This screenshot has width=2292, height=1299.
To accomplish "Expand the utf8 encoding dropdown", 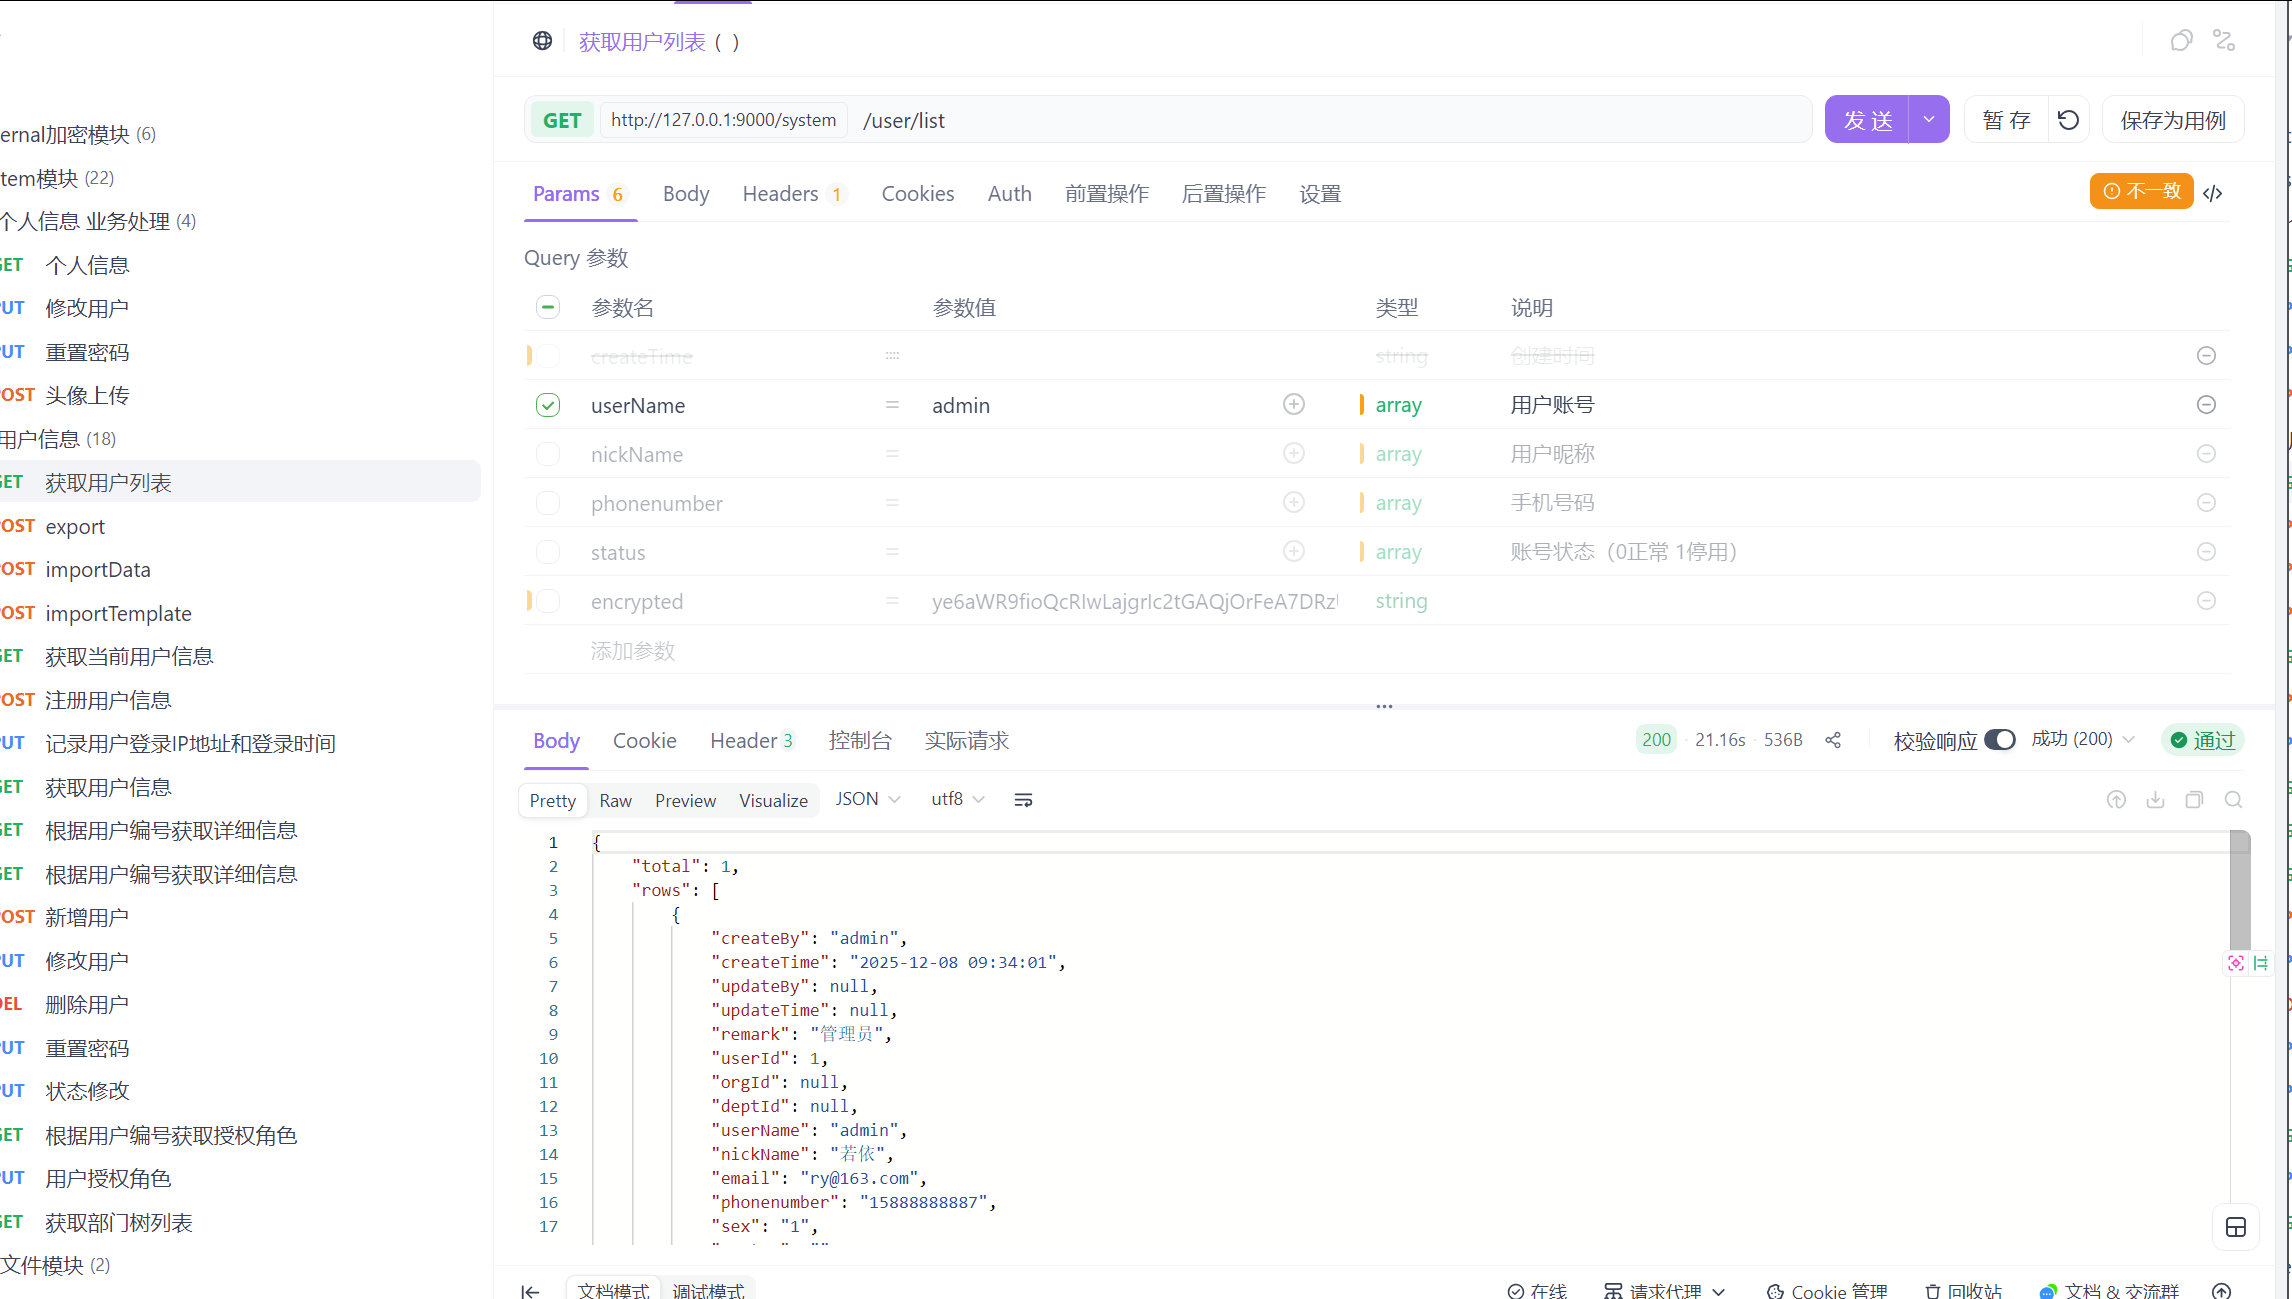I will (957, 799).
